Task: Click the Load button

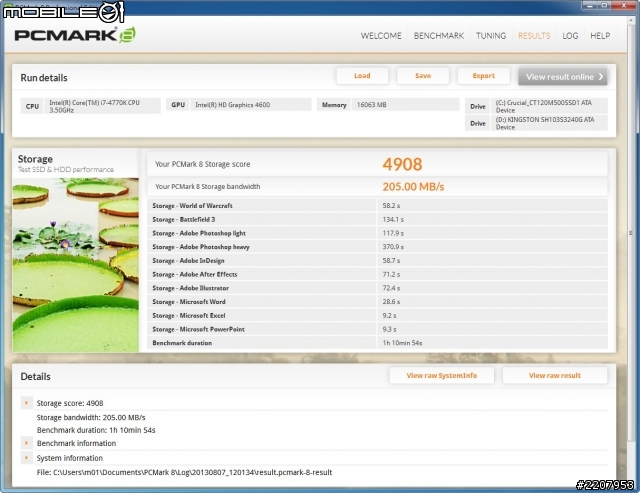Action: coord(362,76)
